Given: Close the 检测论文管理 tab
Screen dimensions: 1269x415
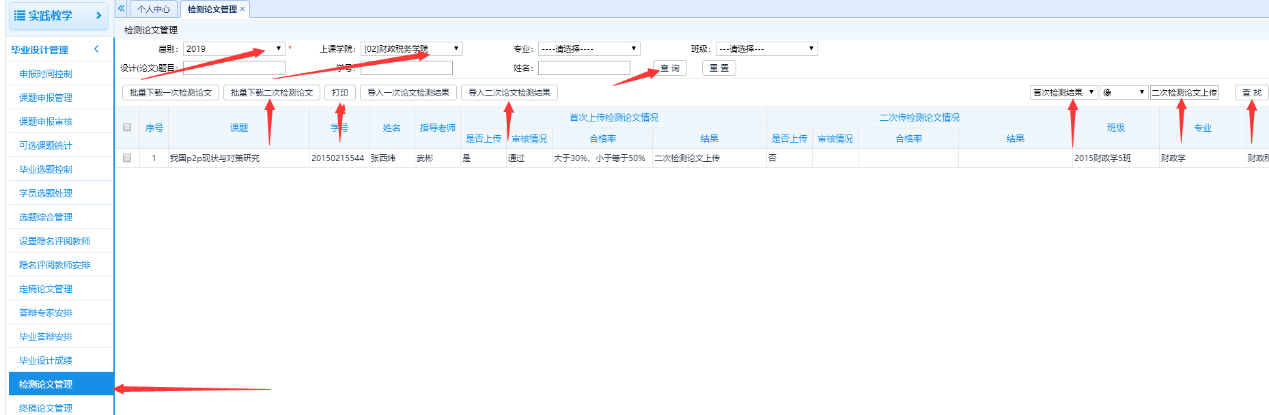Looking at the screenshot, I should coord(243,9).
